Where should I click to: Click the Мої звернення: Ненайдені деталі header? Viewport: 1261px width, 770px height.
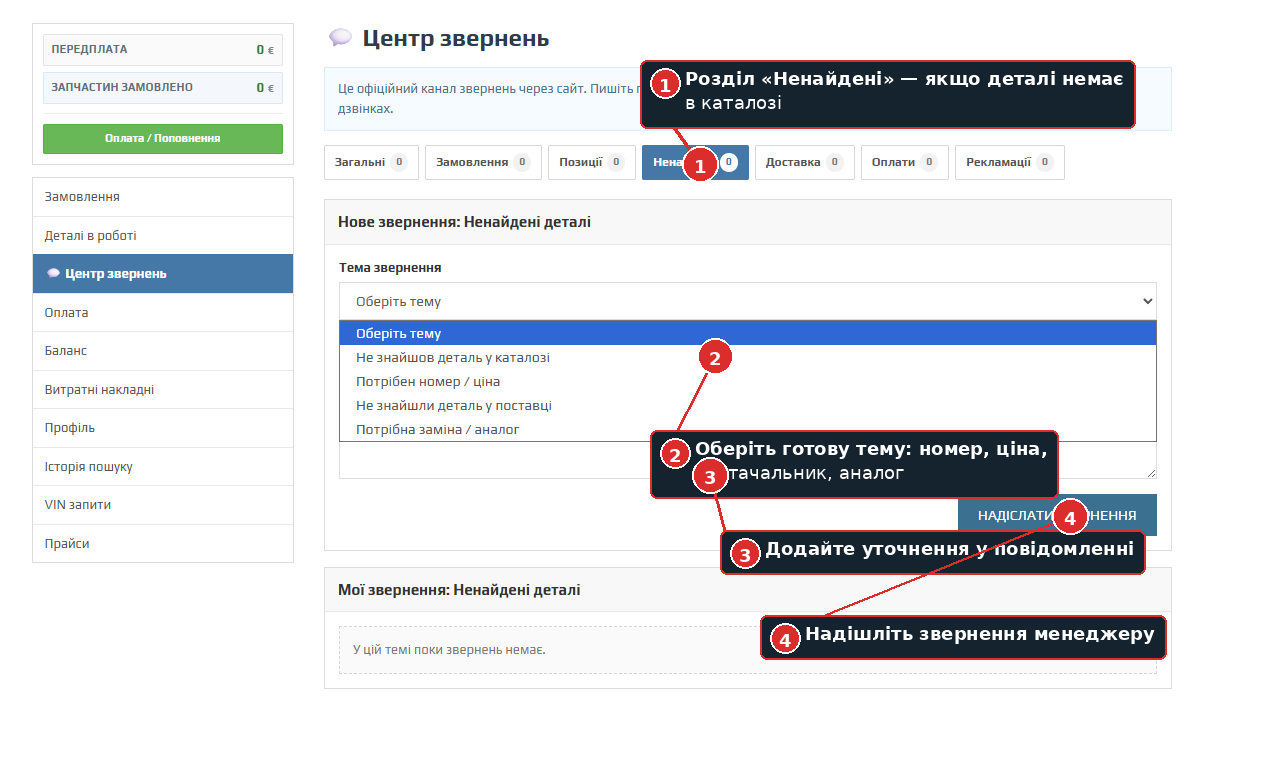pos(748,590)
